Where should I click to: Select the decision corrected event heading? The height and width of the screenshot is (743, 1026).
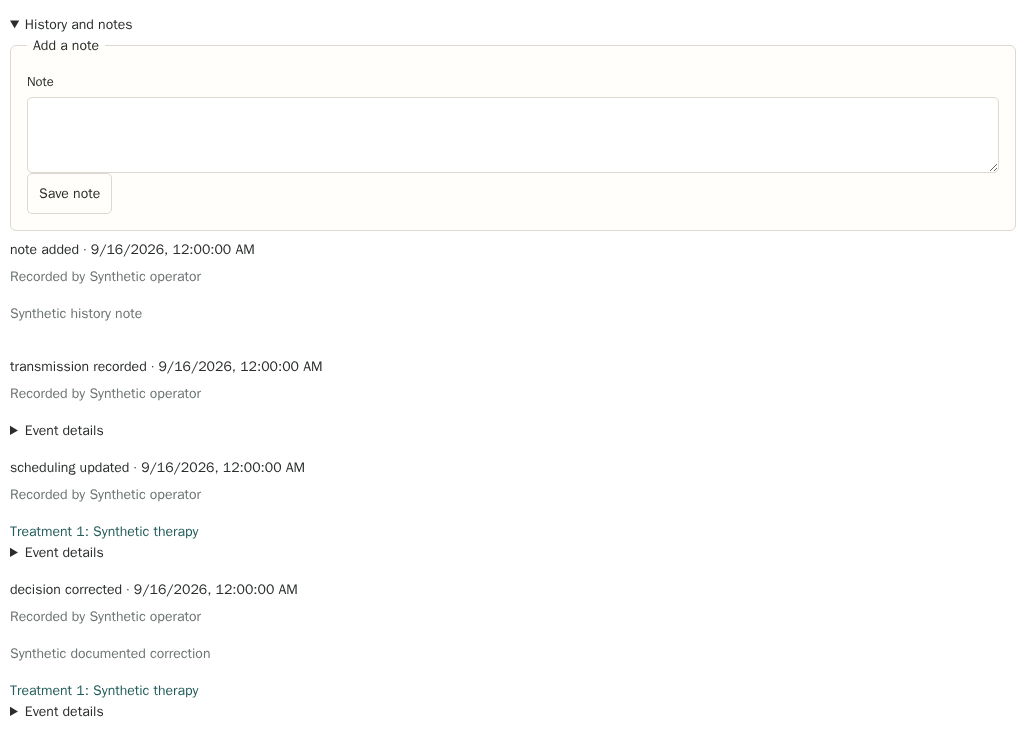pos(154,589)
